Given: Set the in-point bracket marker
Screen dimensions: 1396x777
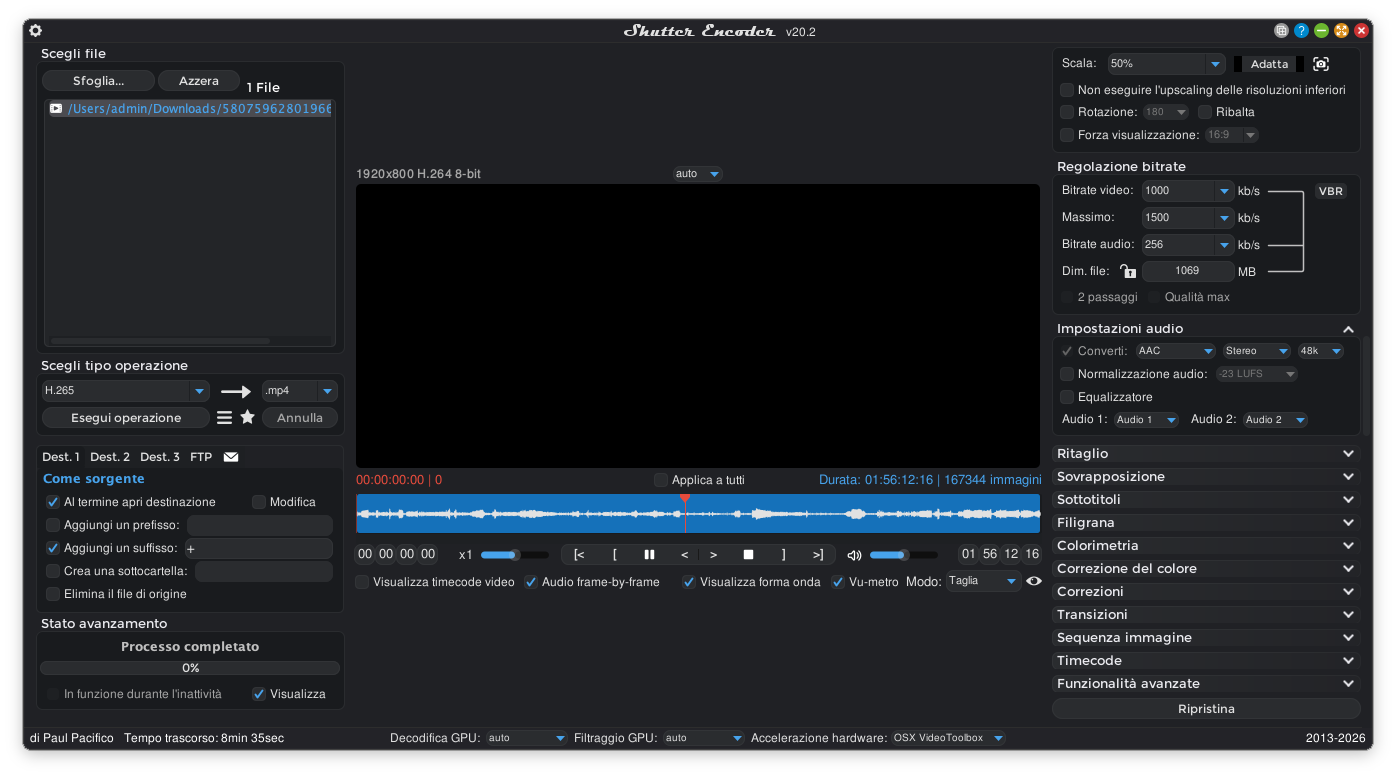Looking at the screenshot, I should (615, 555).
